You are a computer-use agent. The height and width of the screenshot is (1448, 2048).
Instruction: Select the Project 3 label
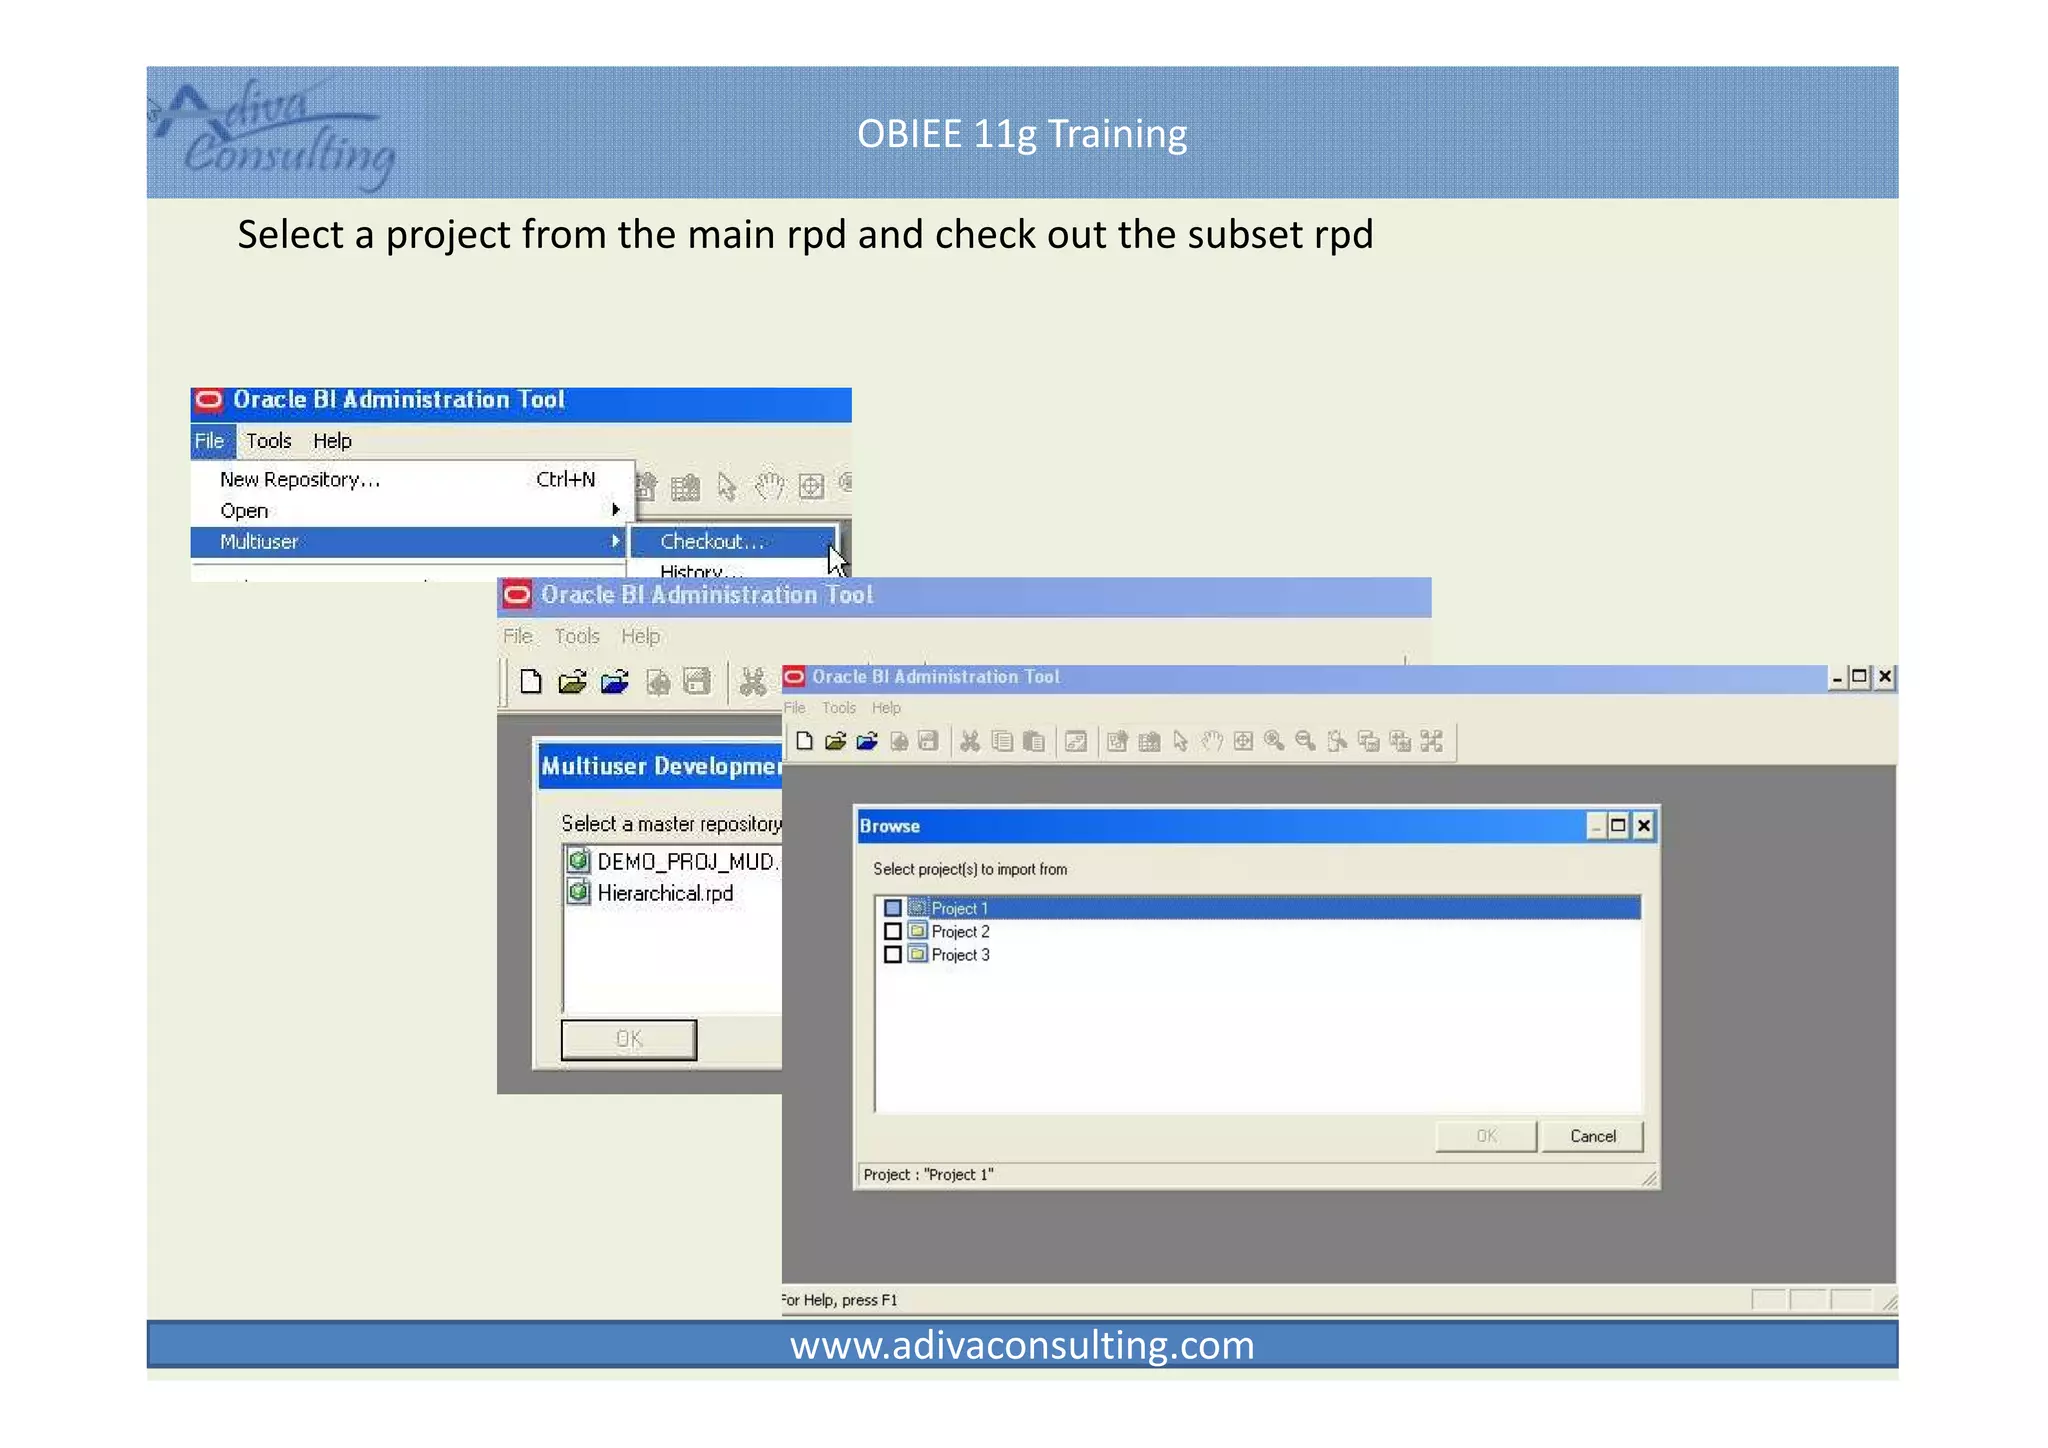click(960, 954)
